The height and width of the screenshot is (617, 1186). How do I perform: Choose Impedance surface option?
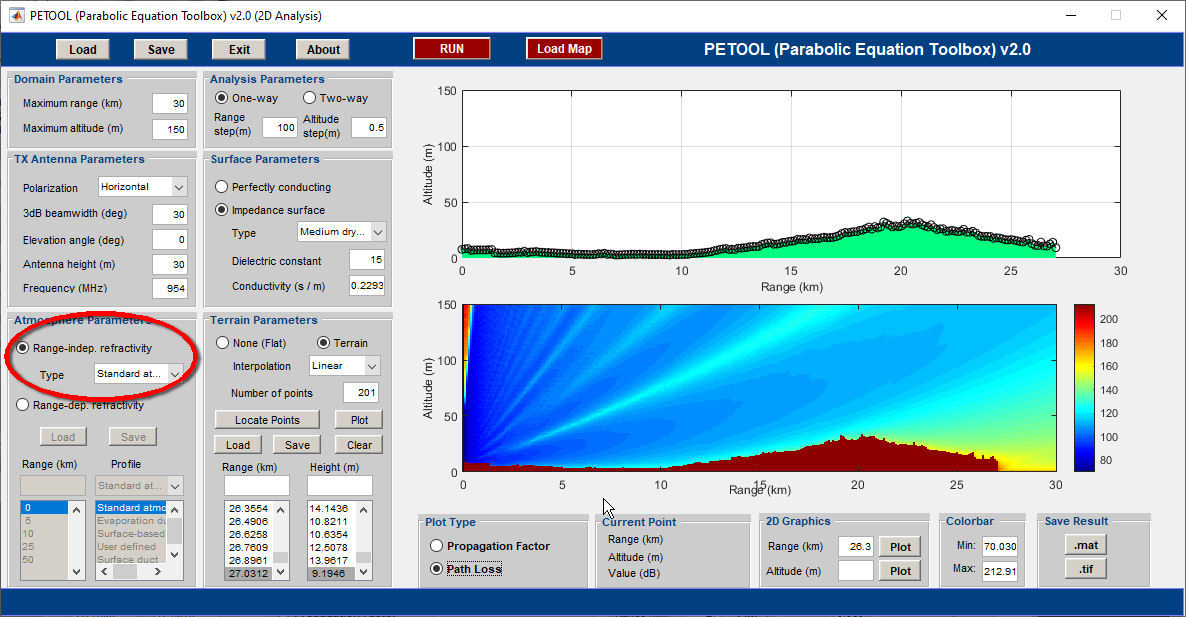(222, 209)
